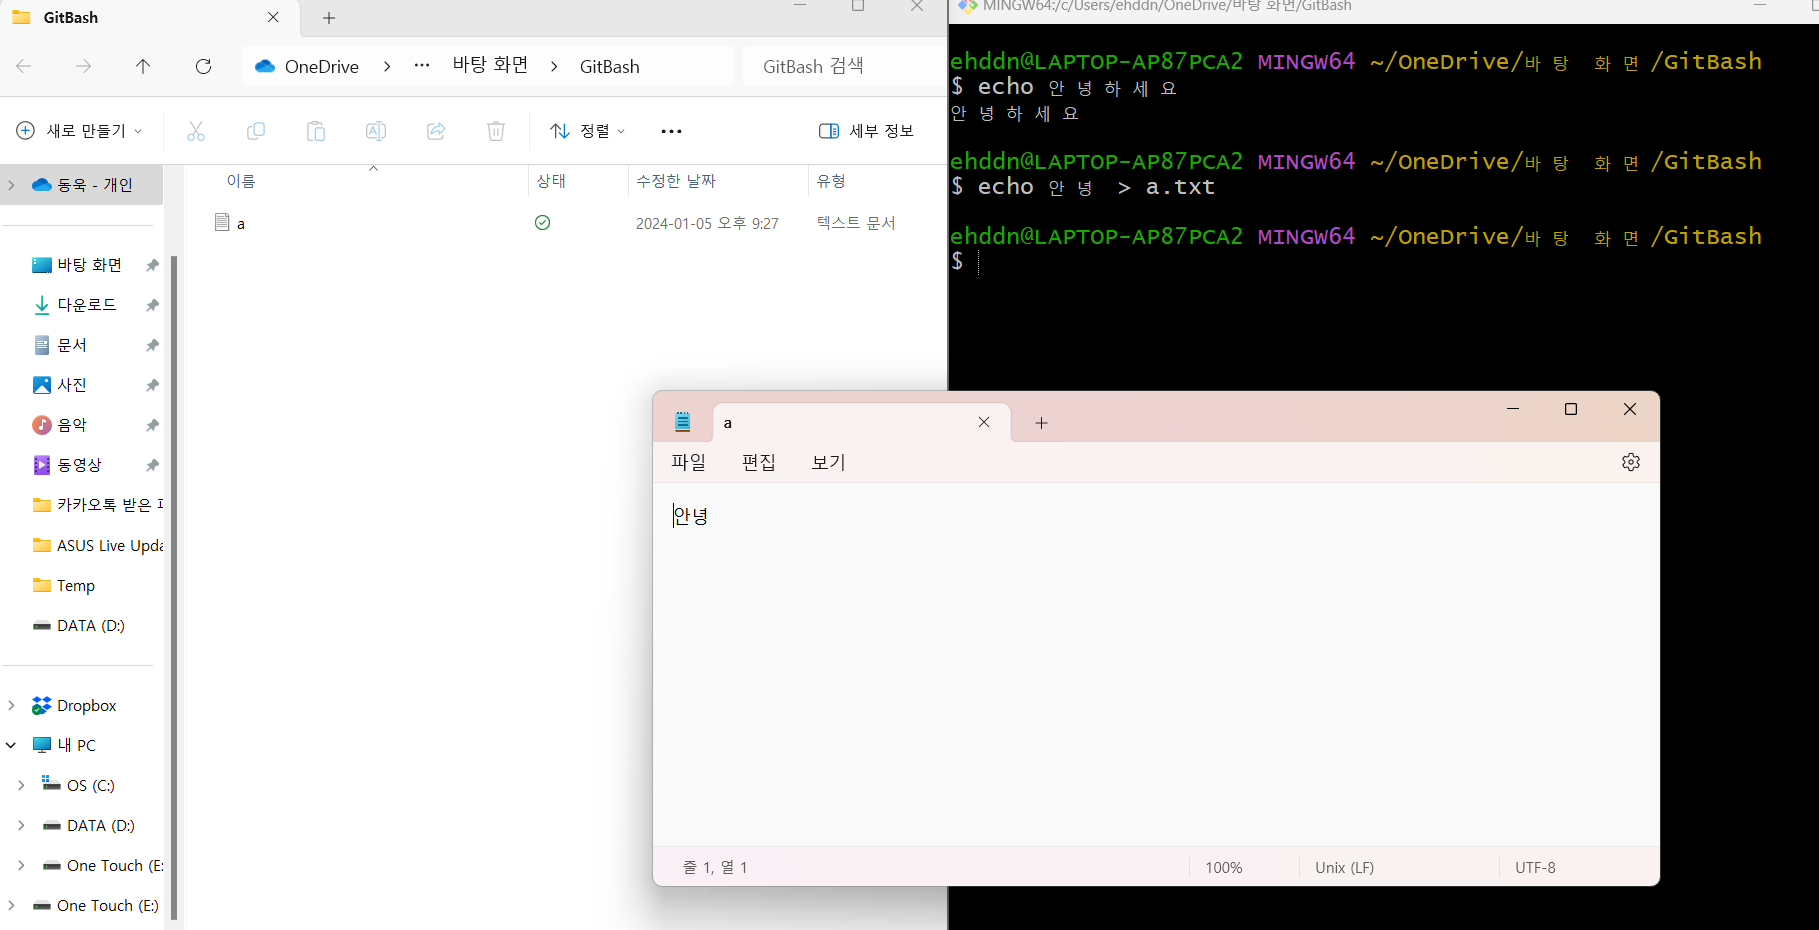Viewport: 1819px width, 930px height.
Task: Open the 새로 만들기 dropdown
Action: click(80, 131)
